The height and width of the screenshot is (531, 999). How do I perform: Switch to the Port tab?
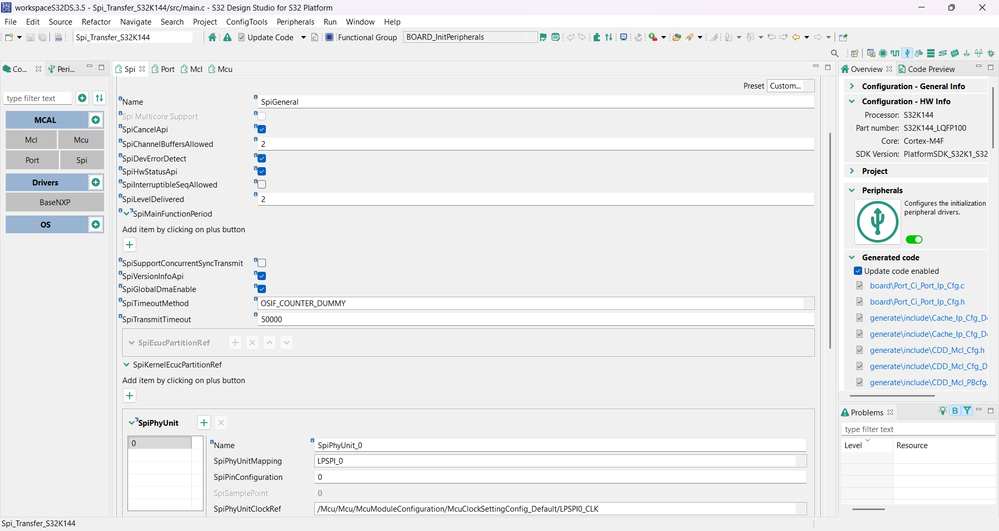[163, 69]
